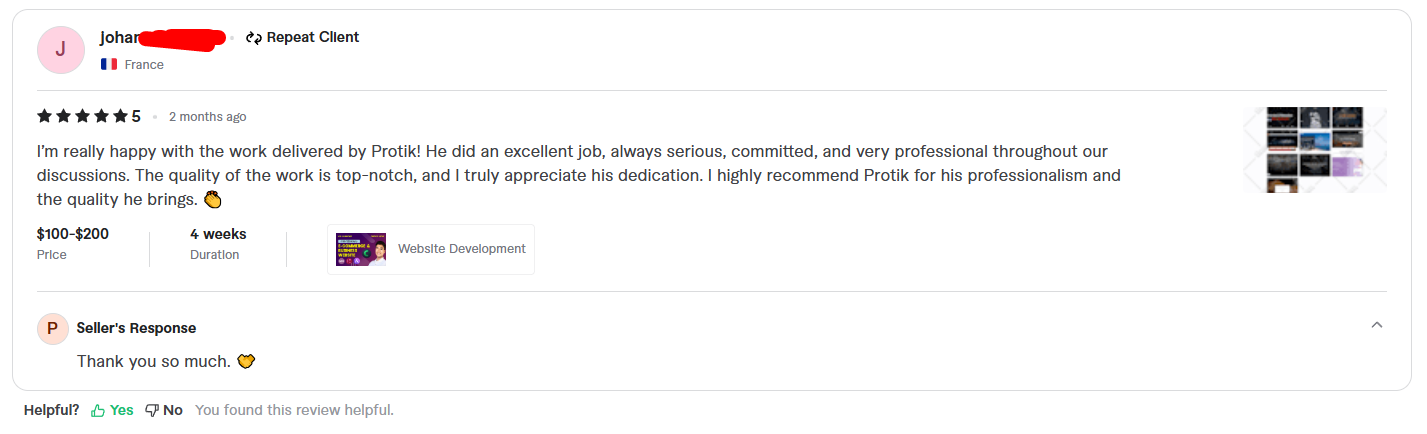Click the 4 weeks duration value
The image size is (1427, 434).
point(218,234)
